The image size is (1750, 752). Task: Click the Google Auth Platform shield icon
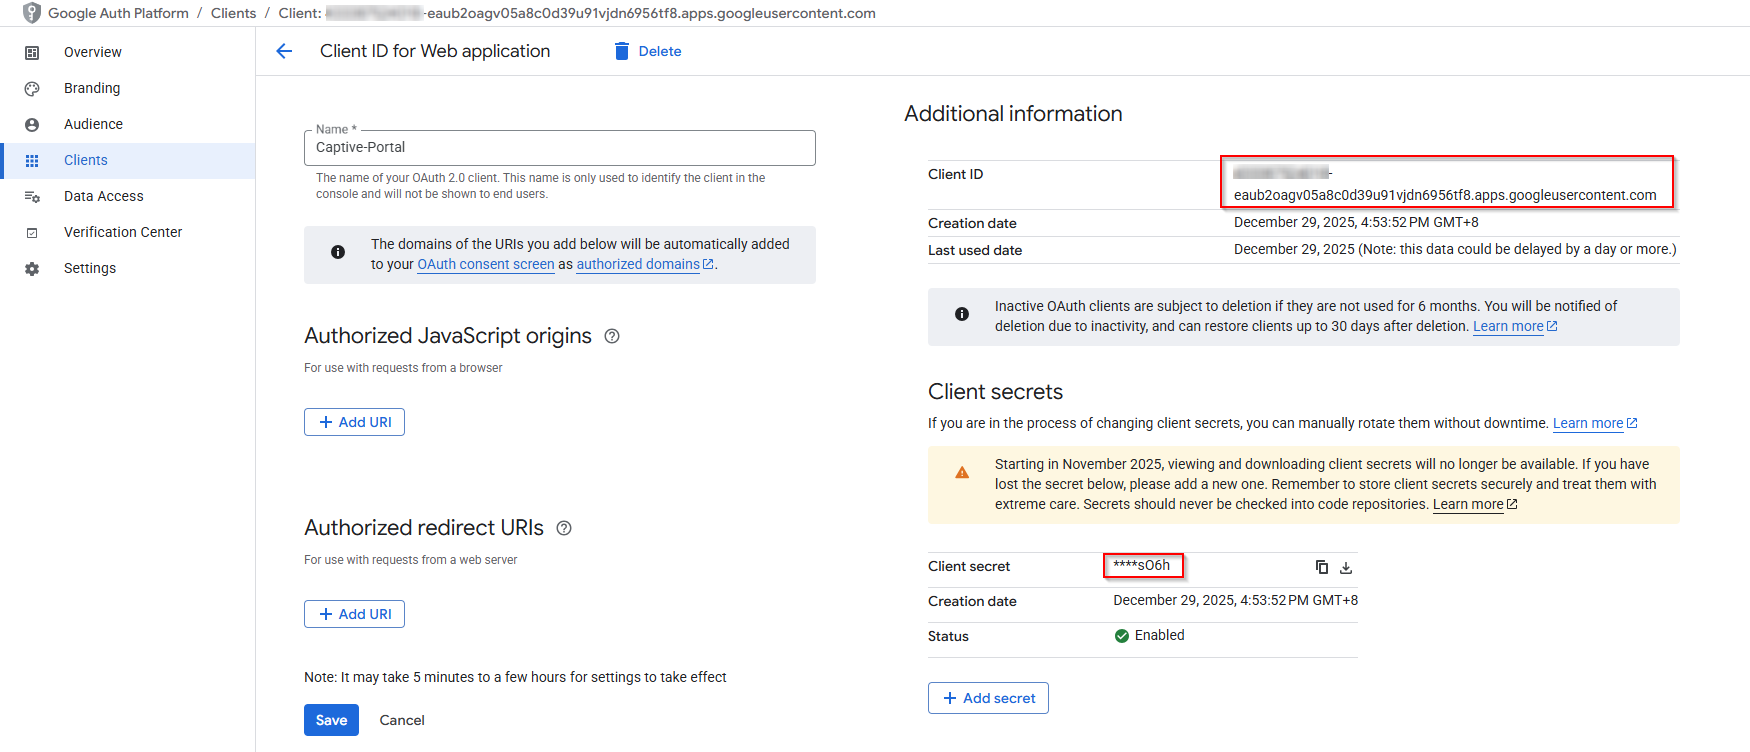coord(31,13)
